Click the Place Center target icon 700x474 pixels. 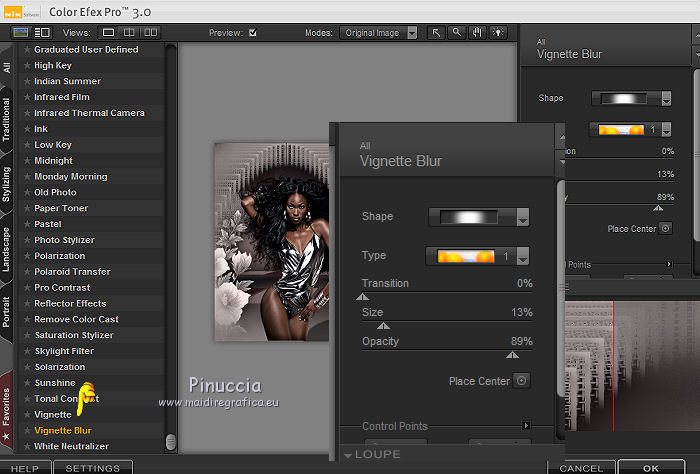(x=520, y=381)
